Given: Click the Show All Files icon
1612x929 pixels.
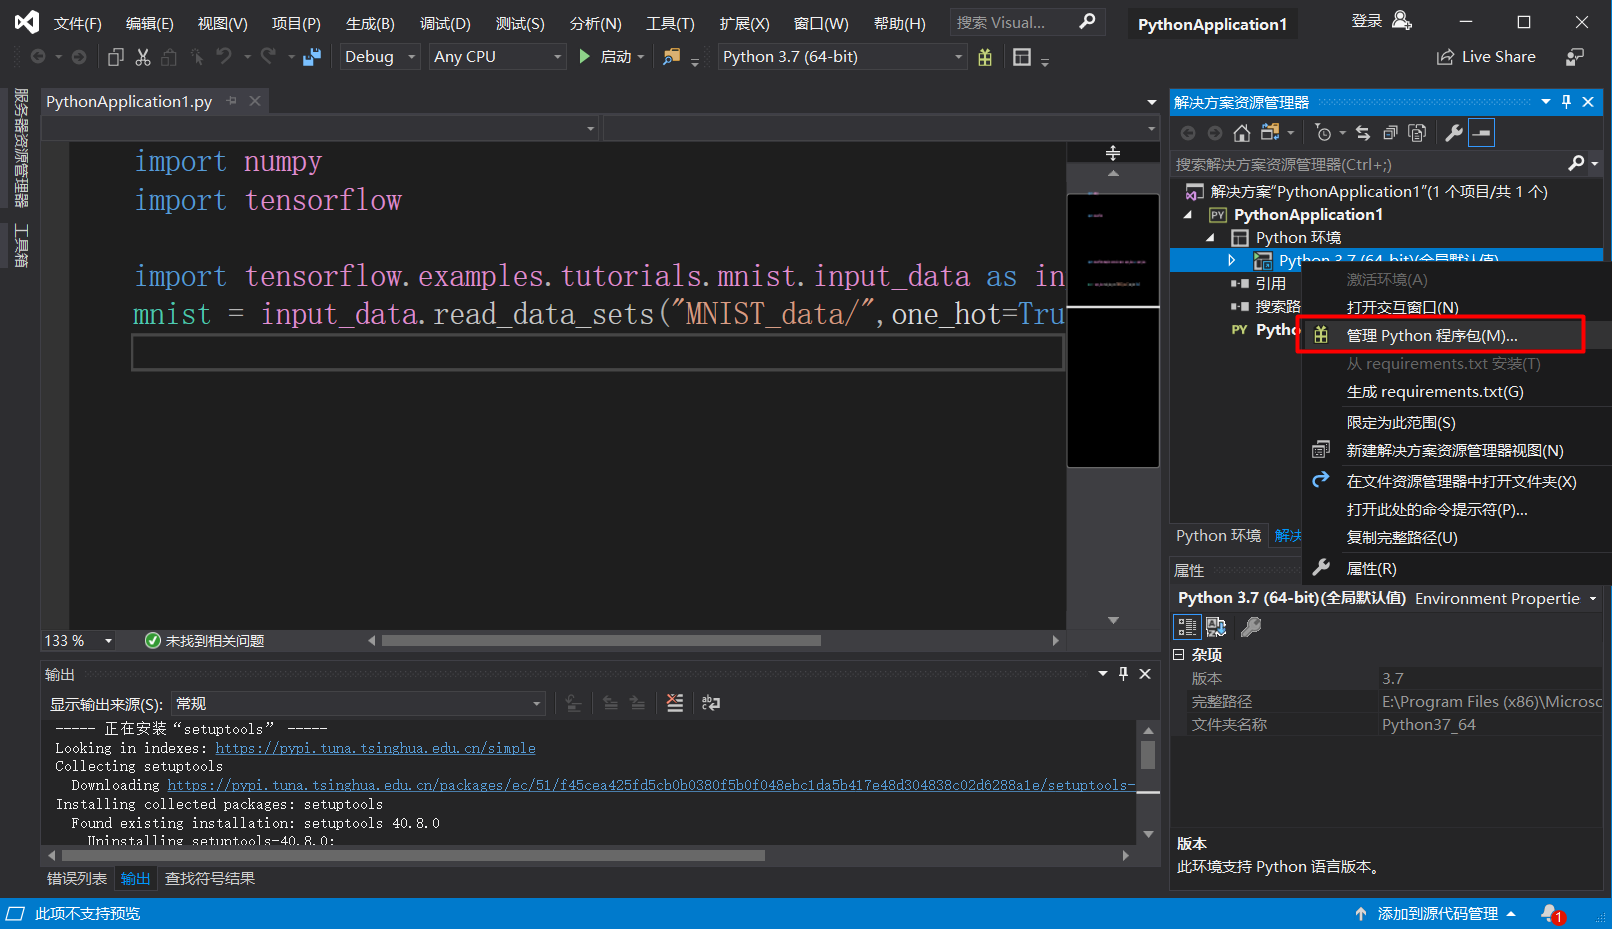Looking at the screenshot, I should click(1417, 133).
